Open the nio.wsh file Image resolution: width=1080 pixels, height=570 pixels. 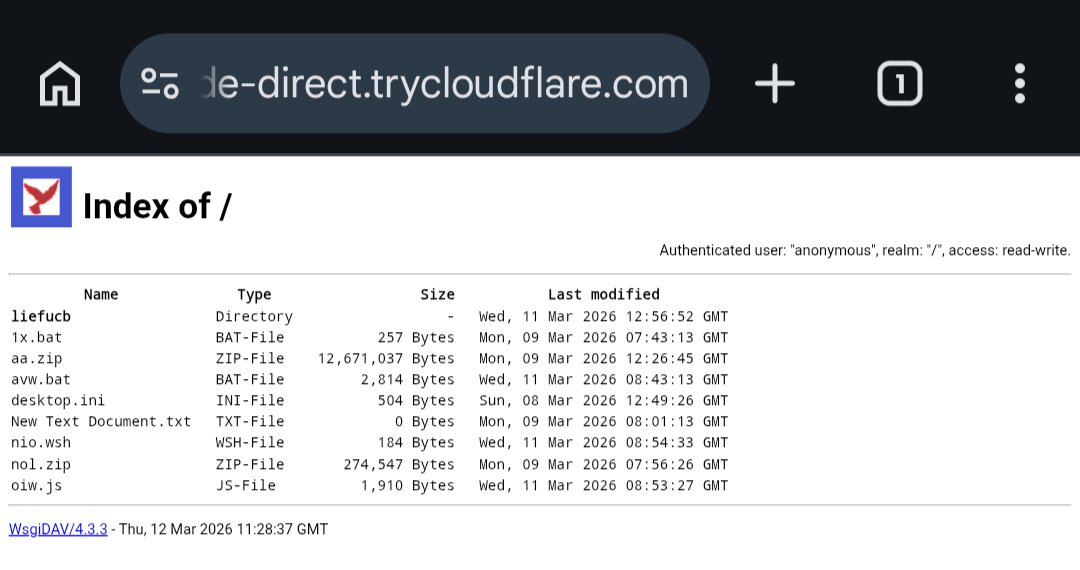[41, 443]
